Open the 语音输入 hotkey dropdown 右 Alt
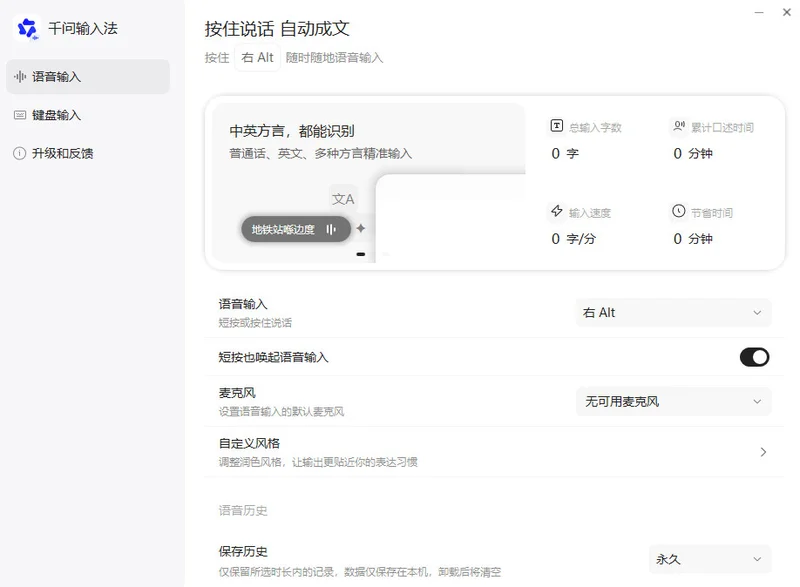800x587 pixels. pos(673,313)
